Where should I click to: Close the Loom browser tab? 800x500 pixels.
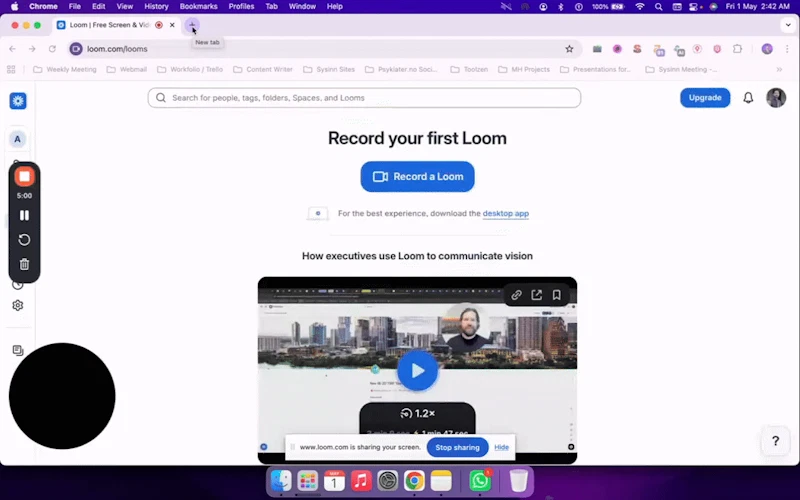(172, 25)
